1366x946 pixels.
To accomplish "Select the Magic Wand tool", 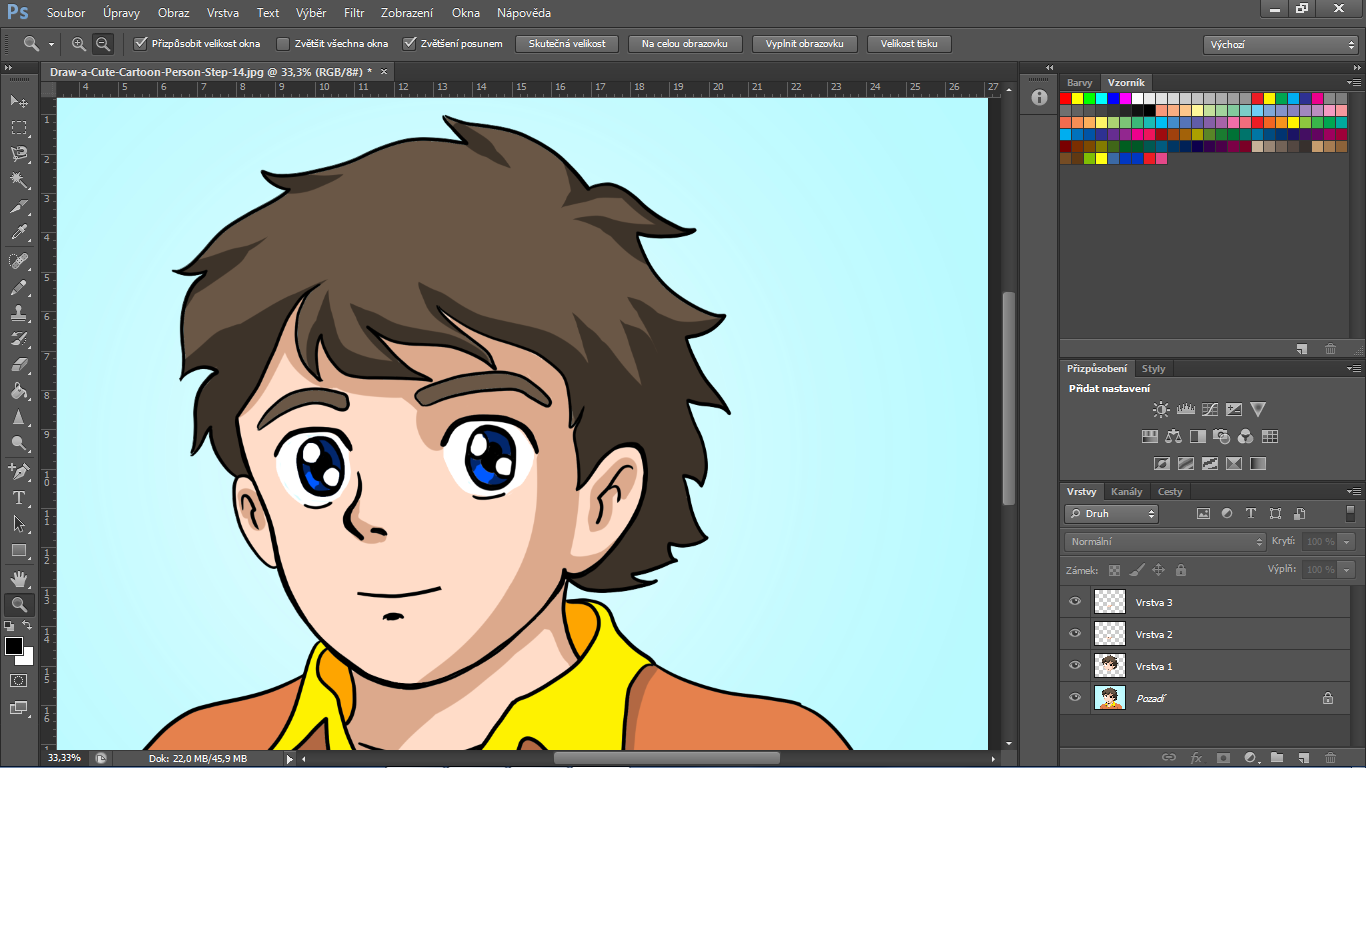I will pyautogui.click(x=19, y=180).
